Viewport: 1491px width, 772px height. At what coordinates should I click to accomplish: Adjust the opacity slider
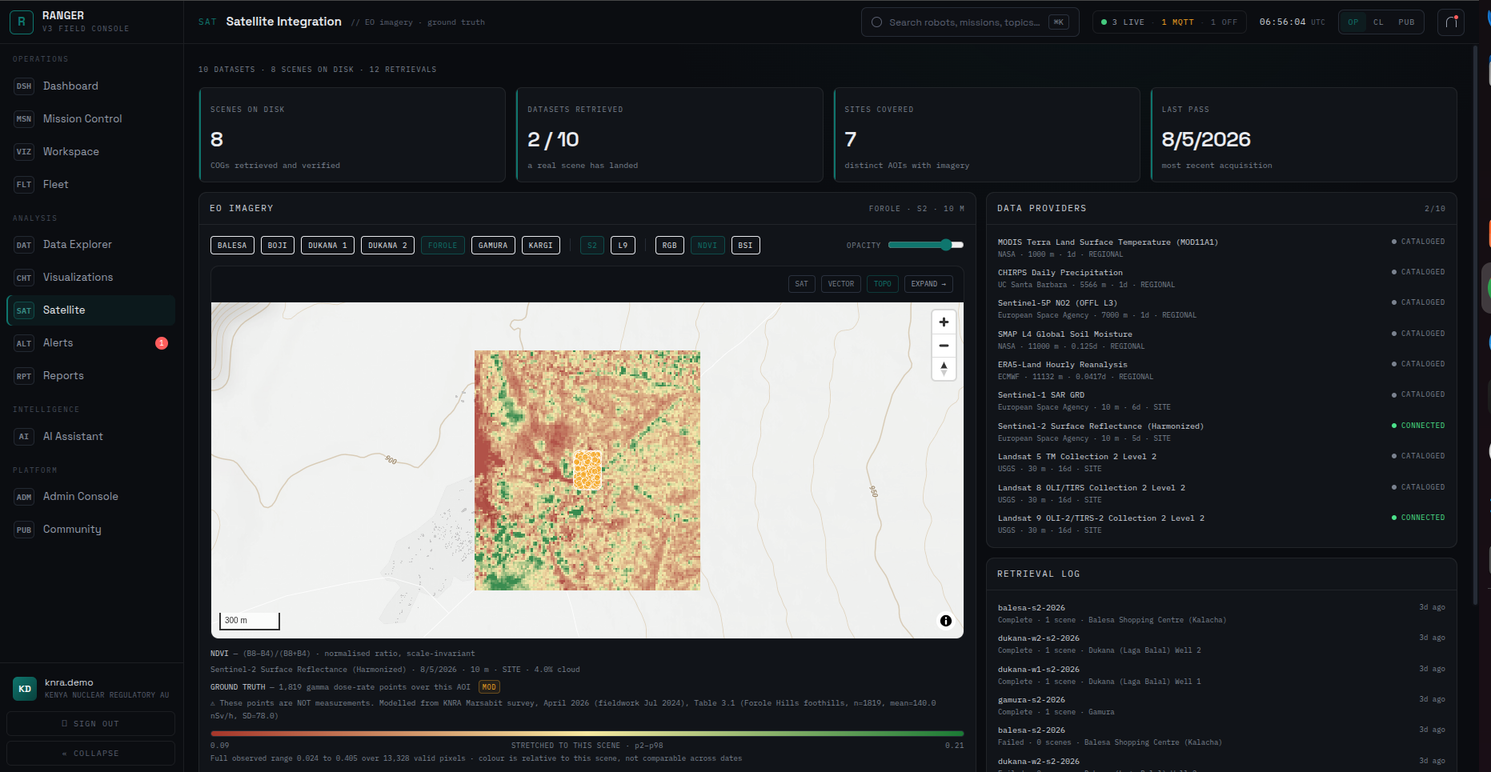pyautogui.click(x=926, y=245)
